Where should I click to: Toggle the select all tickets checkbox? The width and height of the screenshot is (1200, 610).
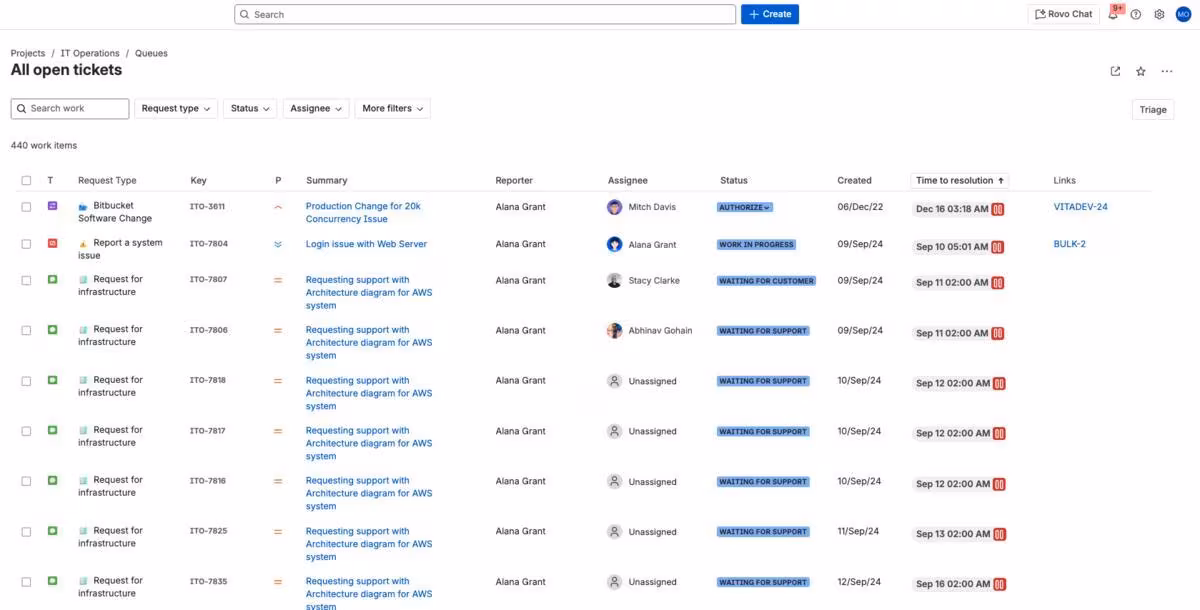pos(26,181)
